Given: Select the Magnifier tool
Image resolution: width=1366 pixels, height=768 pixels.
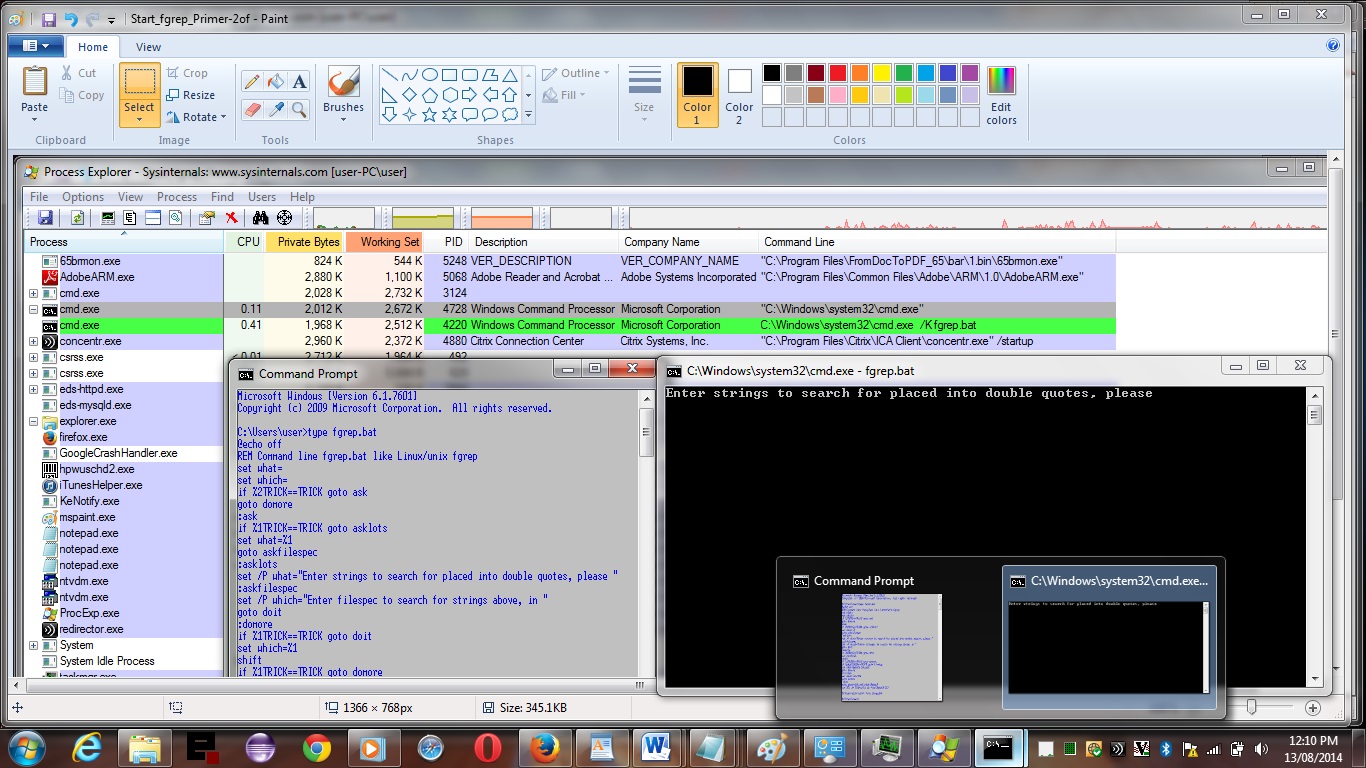Looking at the screenshot, I should point(299,109).
